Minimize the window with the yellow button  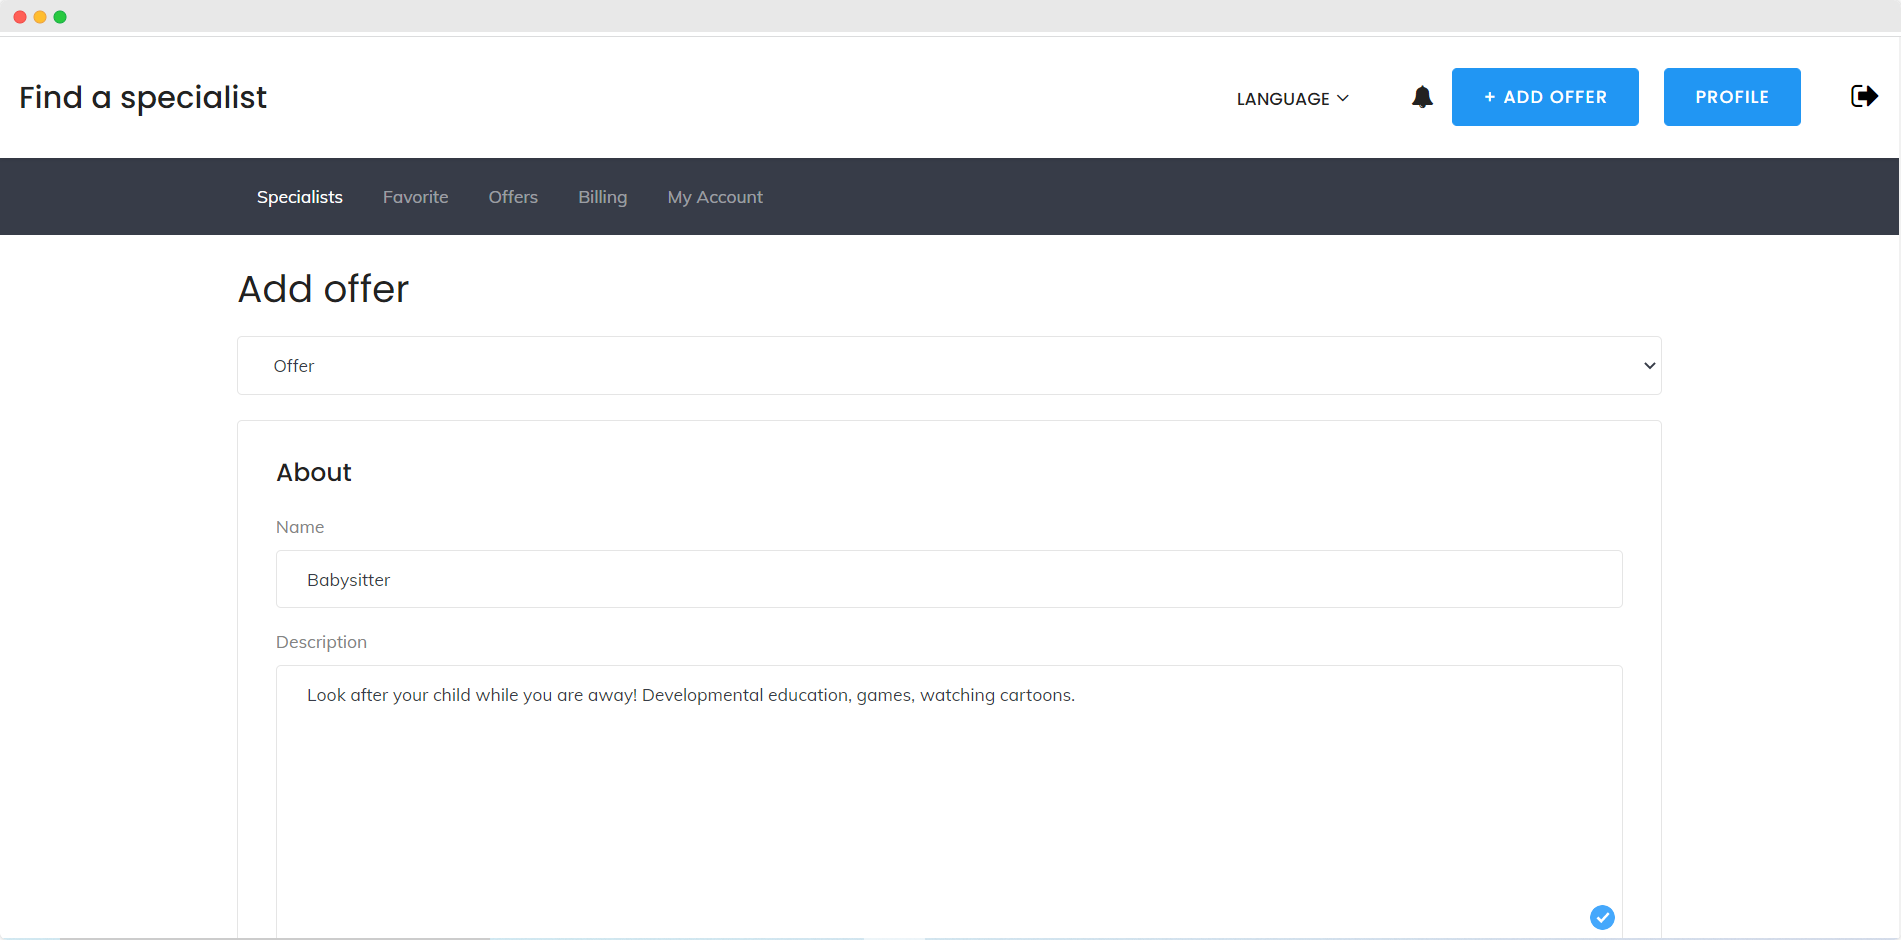coord(40,17)
